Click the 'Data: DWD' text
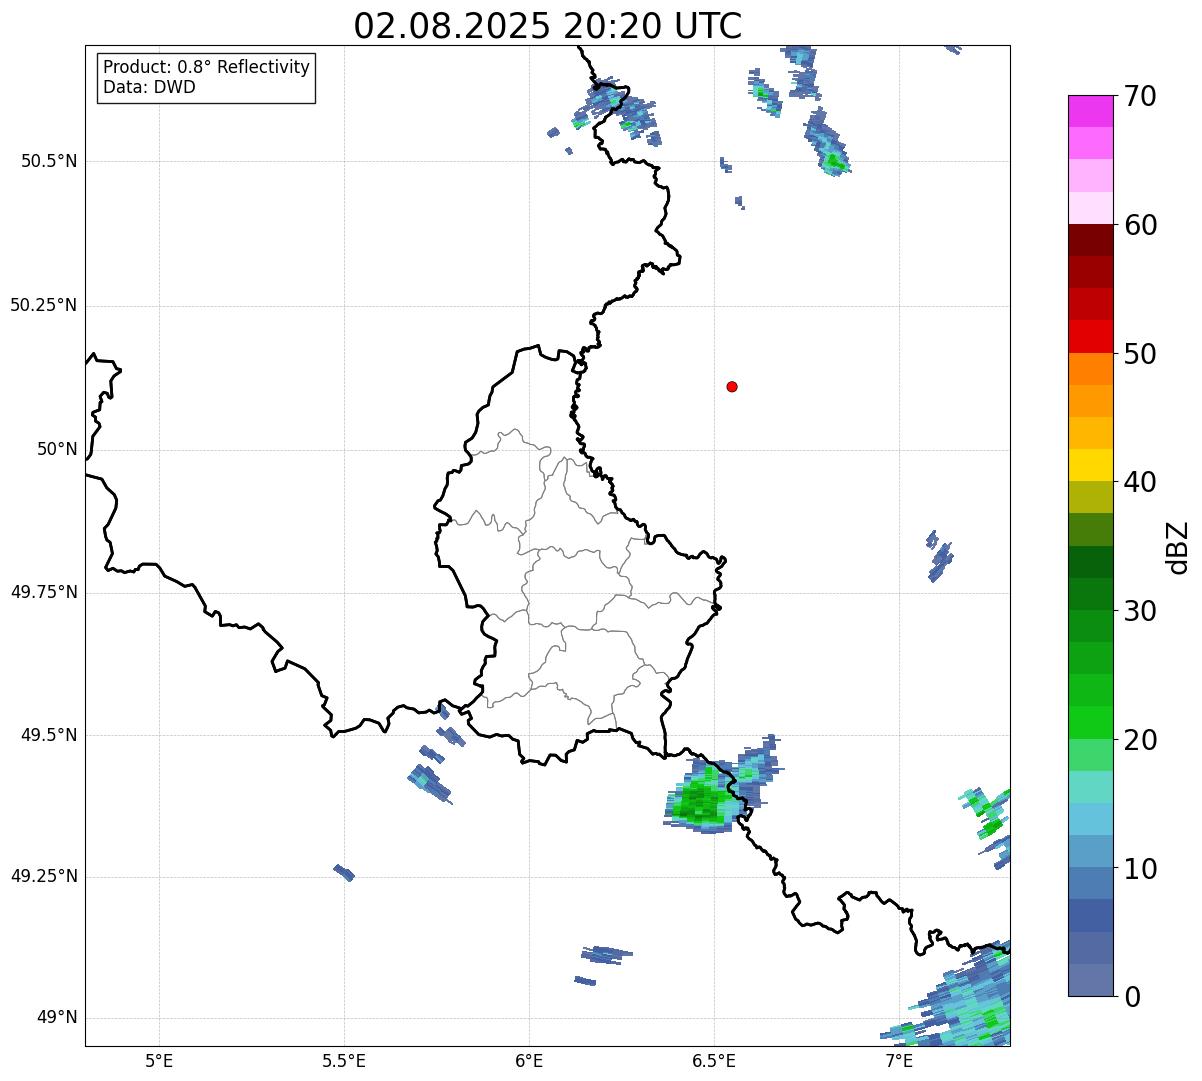Screen dimensions: 1202x1081 pyautogui.click(x=149, y=87)
